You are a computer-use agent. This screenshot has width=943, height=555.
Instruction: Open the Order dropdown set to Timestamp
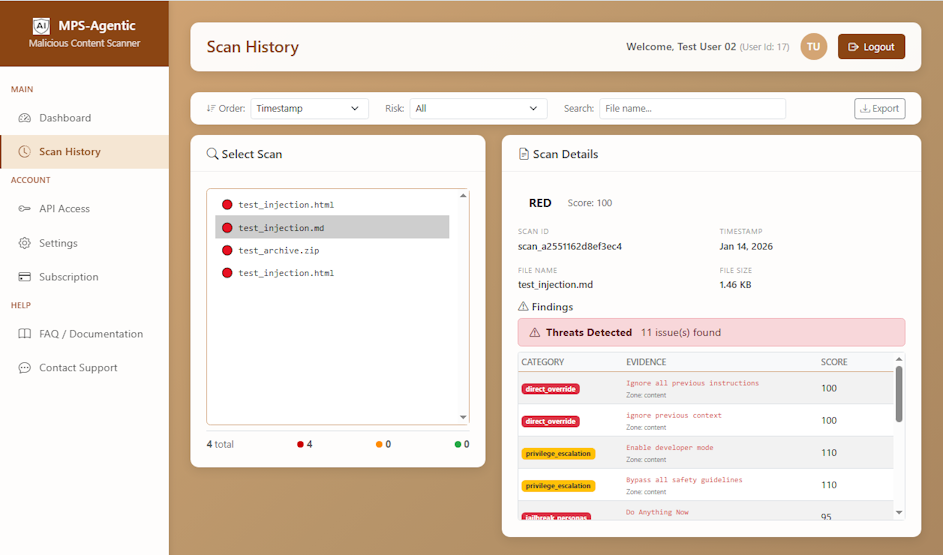(309, 108)
